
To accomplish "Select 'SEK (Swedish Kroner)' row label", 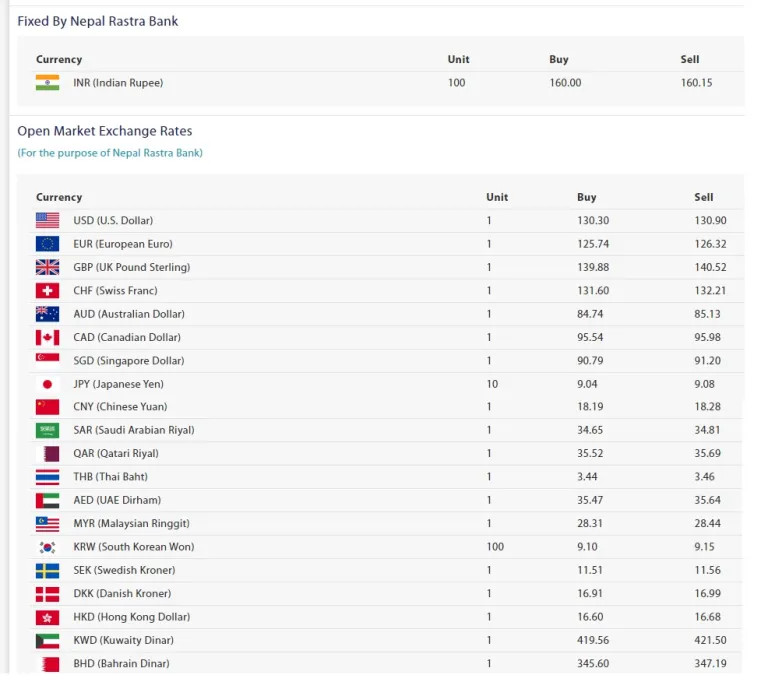I will click(x=124, y=570).
